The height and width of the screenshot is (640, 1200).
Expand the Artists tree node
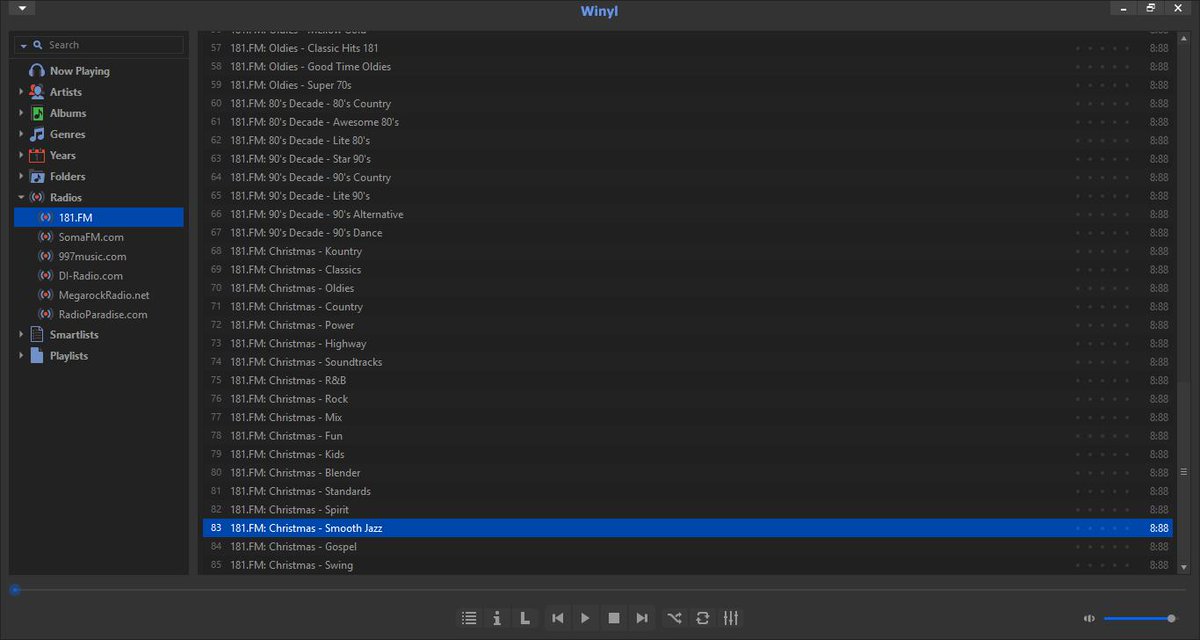point(21,92)
